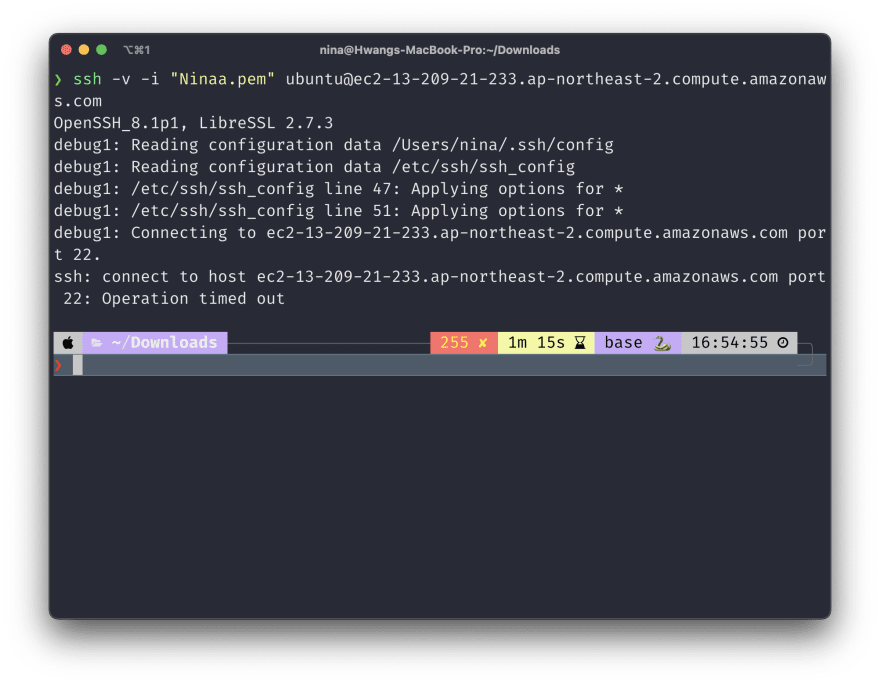This screenshot has width=880, height=684.
Task: Click the green prompt chevron before ssh
Action: click(x=58, y=80)
